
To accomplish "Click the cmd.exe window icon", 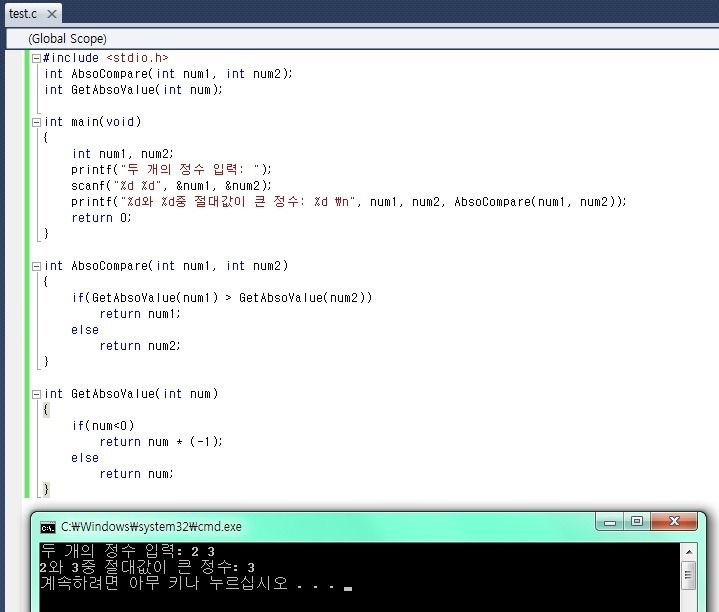I will tap(48, 528).
